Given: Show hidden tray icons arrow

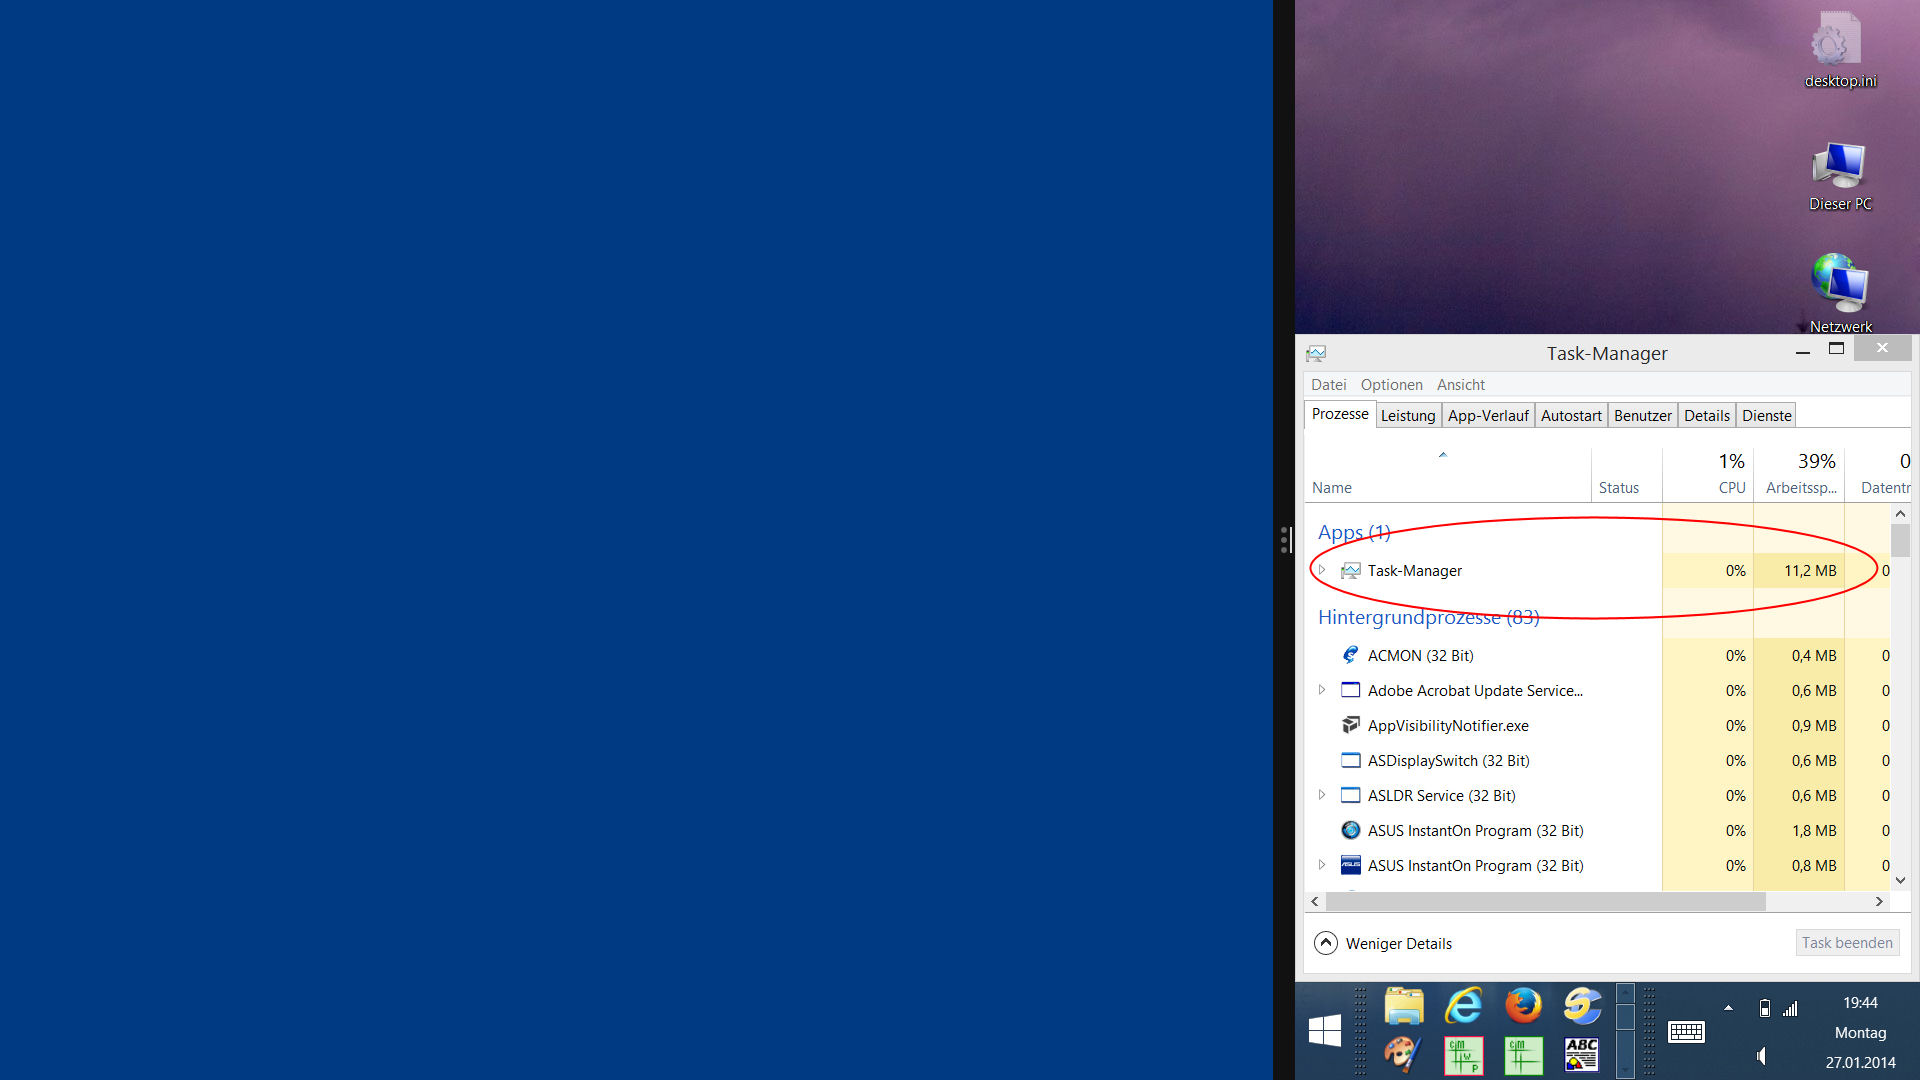Looking at the screenshot, I should click(x=1728, y=1008).
